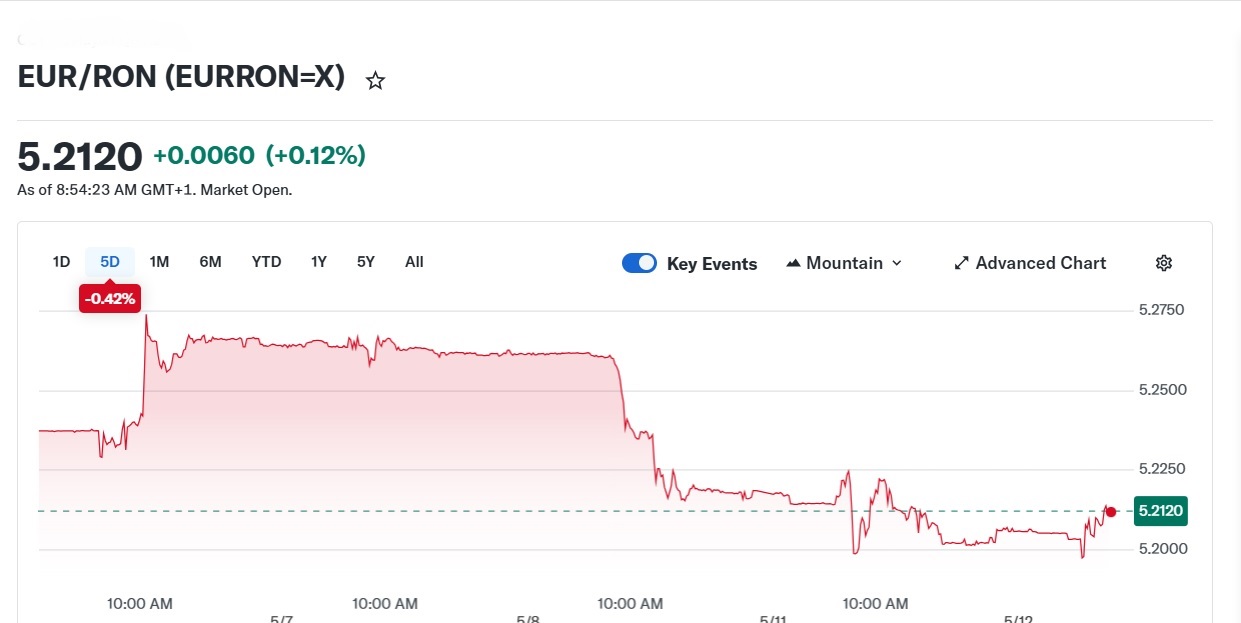
Task: Click the chart peak near 5.2750
Action: (146, 317)
